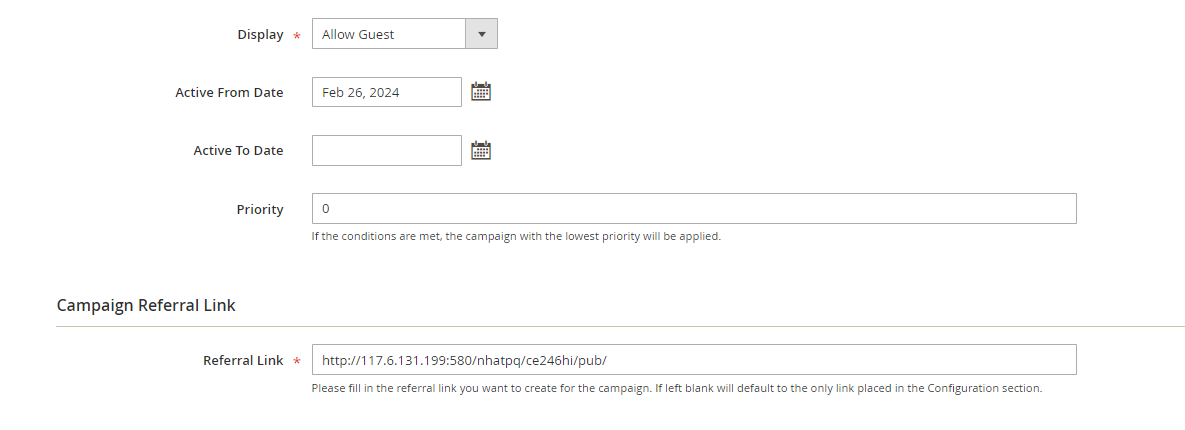
Task: Click into the Referral Link URL field
Action: (x=693, y=360)
